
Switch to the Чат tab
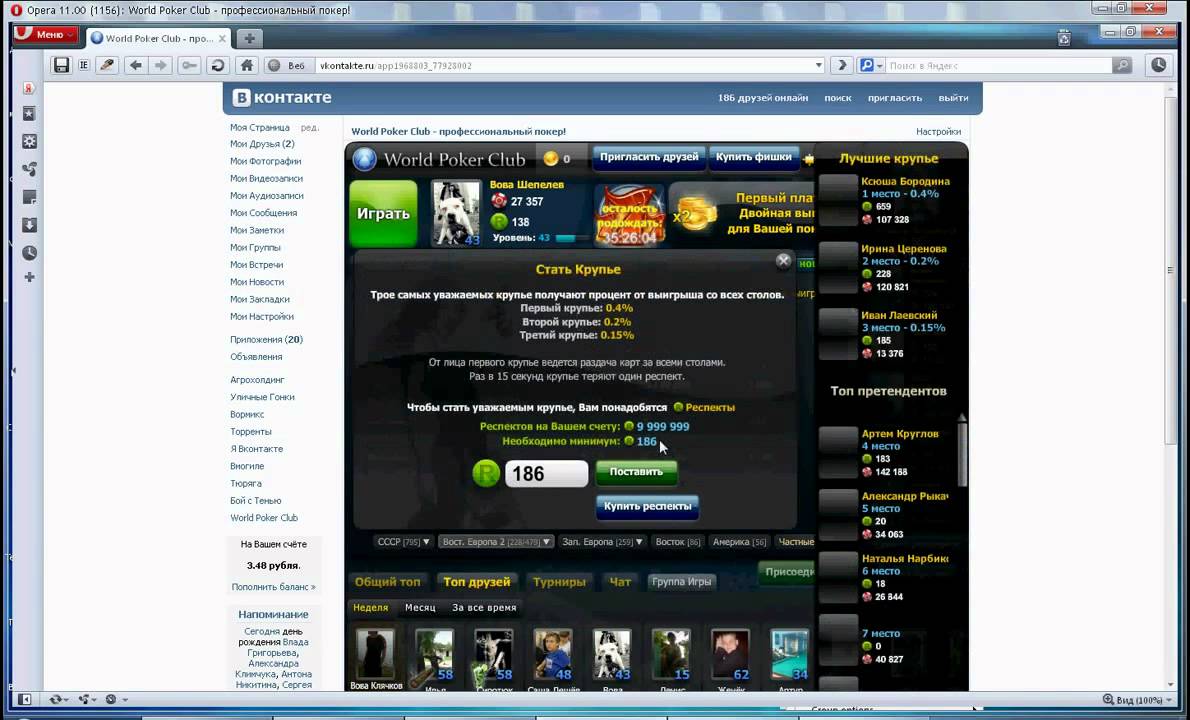620,582
